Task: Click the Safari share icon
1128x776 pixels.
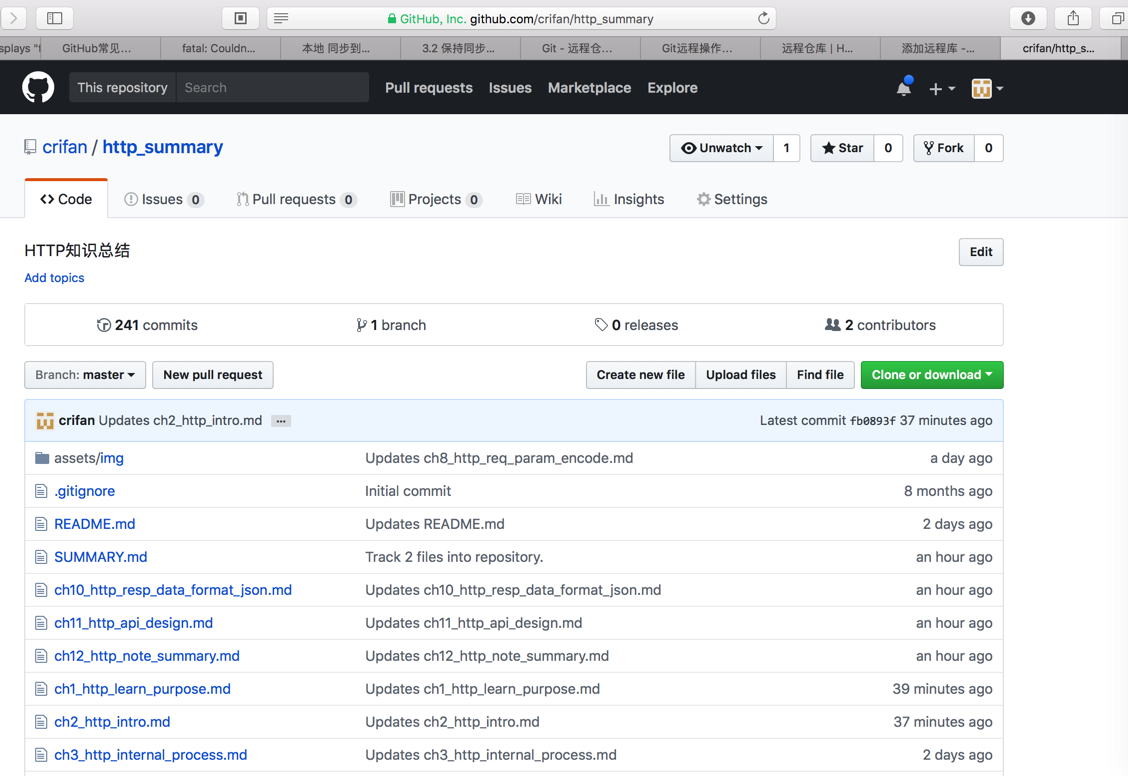Action: [1073, 18]
